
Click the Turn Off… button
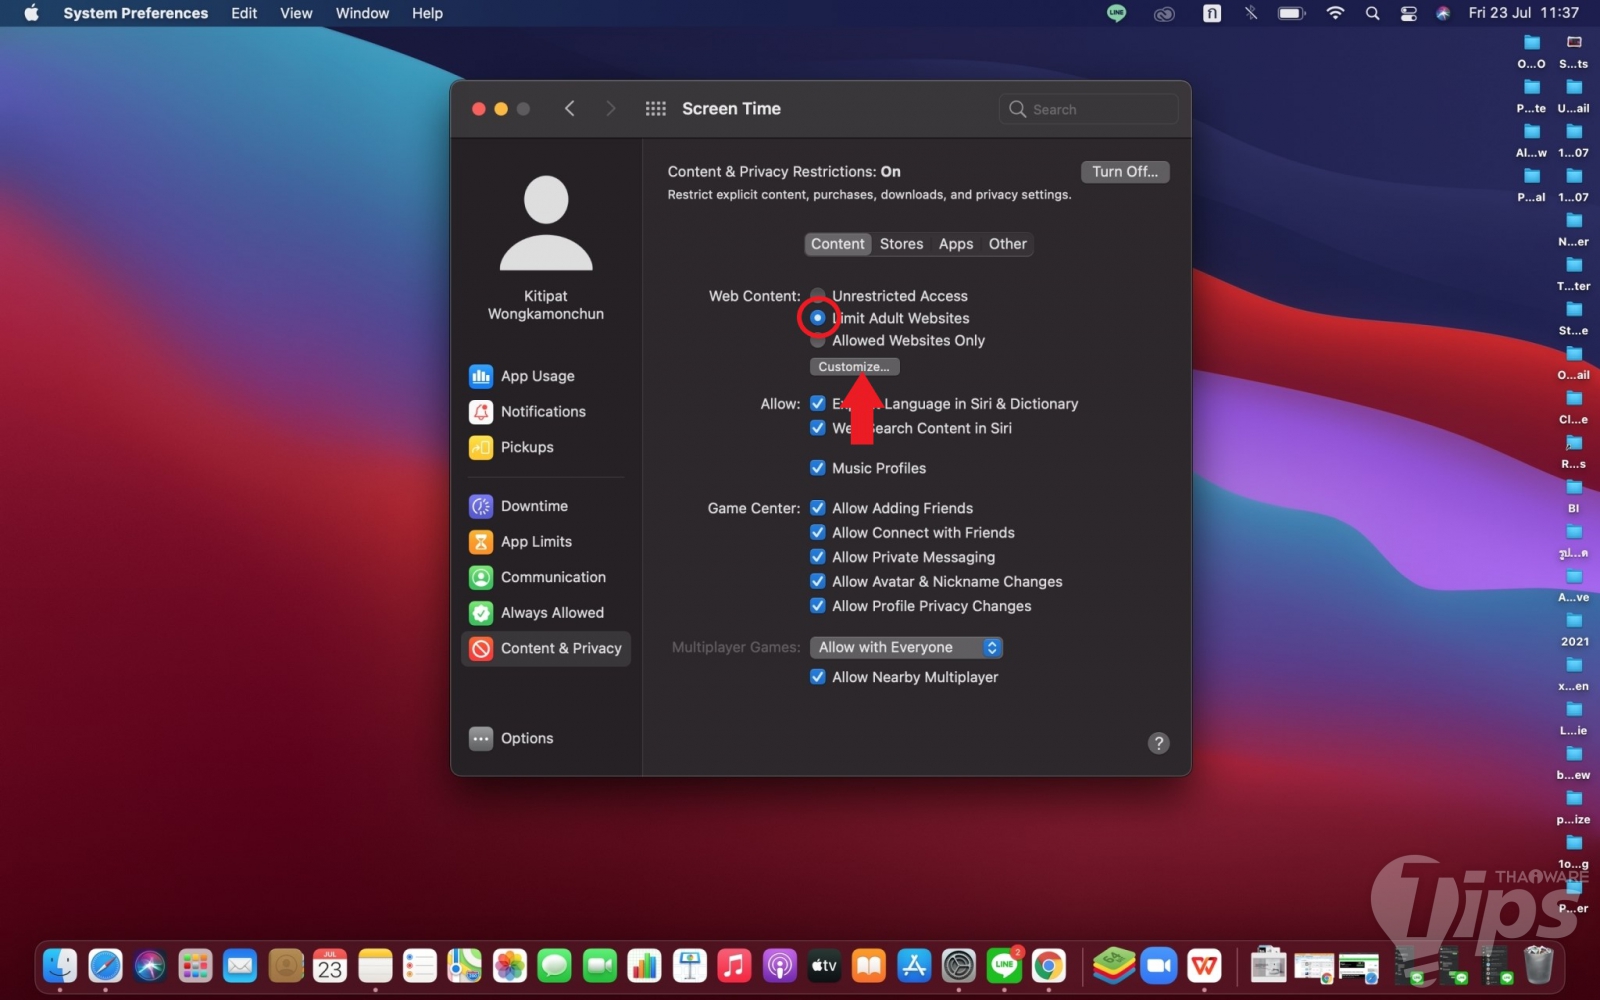(1124, 172)
